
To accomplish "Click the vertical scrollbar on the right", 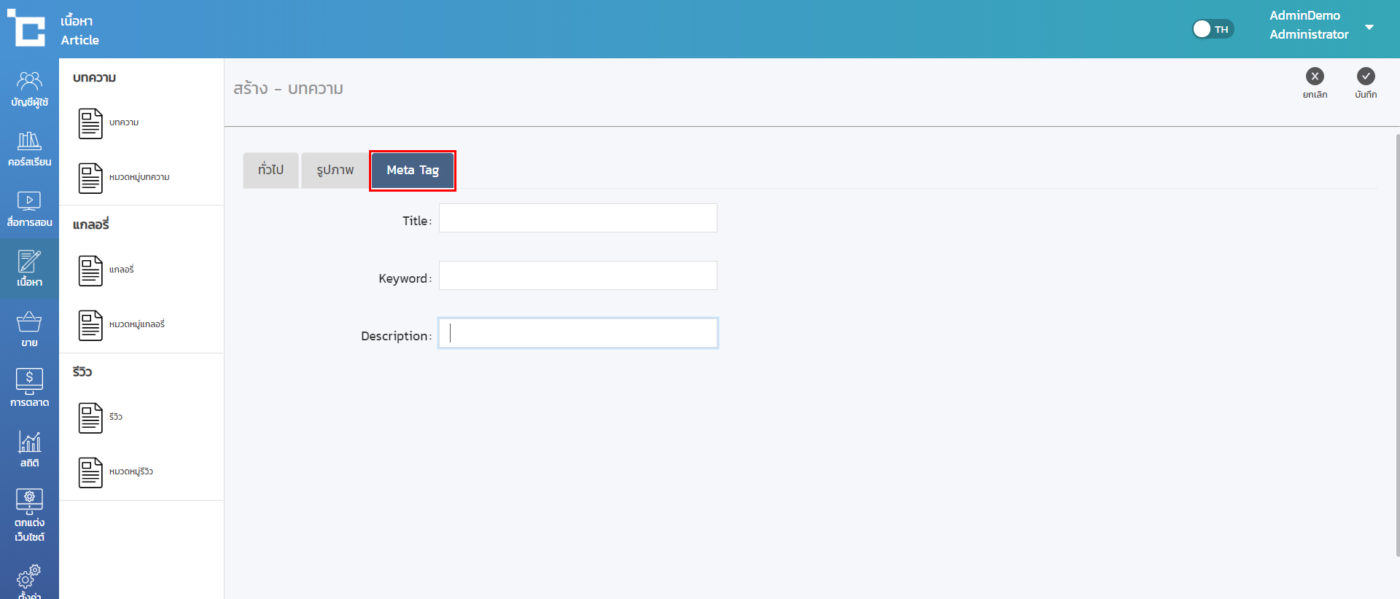I will pyautogui.click(x=1396, y=340).
